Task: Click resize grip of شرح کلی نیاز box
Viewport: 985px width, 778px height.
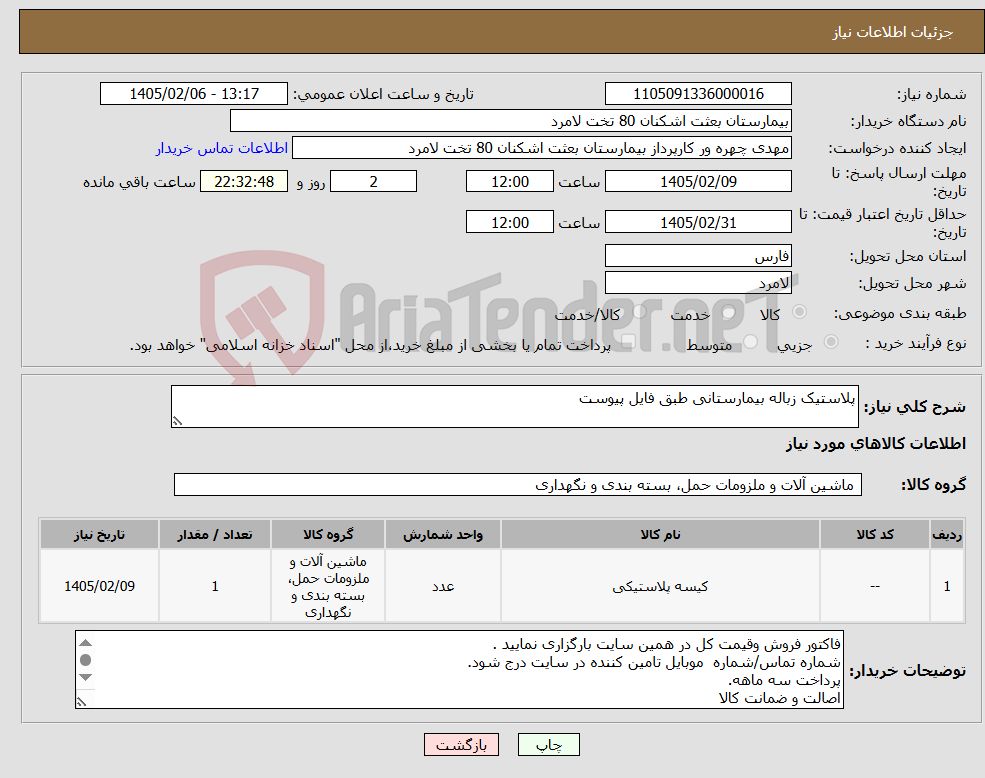Action: click(x=178, y=421)
